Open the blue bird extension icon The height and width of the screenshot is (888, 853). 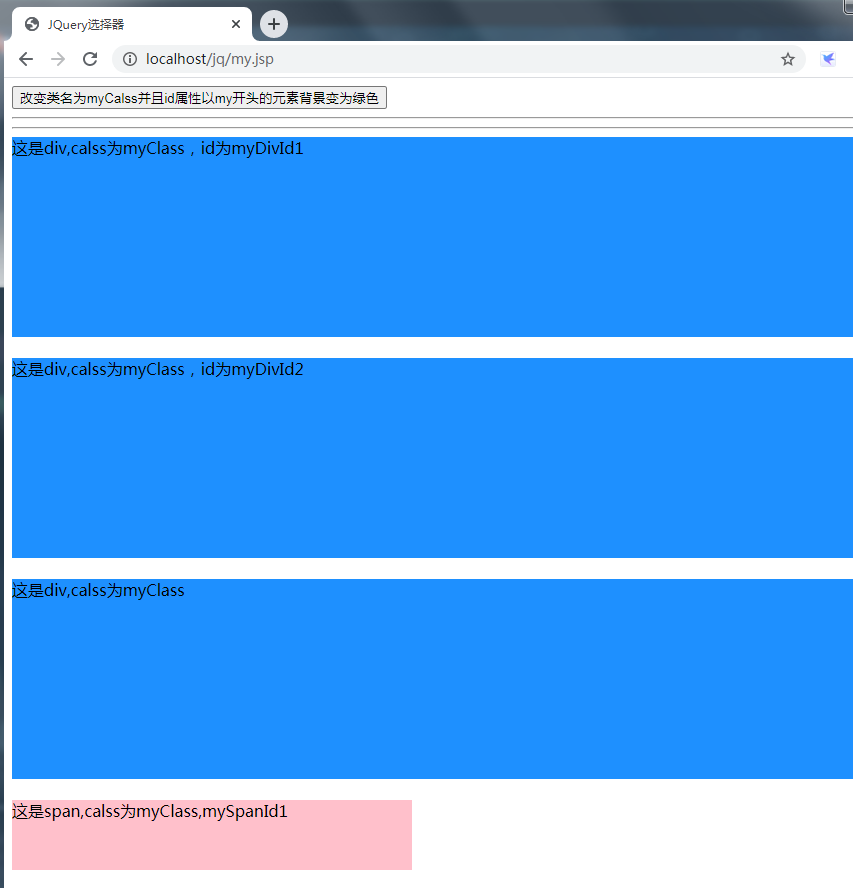(x=828, y=59)
